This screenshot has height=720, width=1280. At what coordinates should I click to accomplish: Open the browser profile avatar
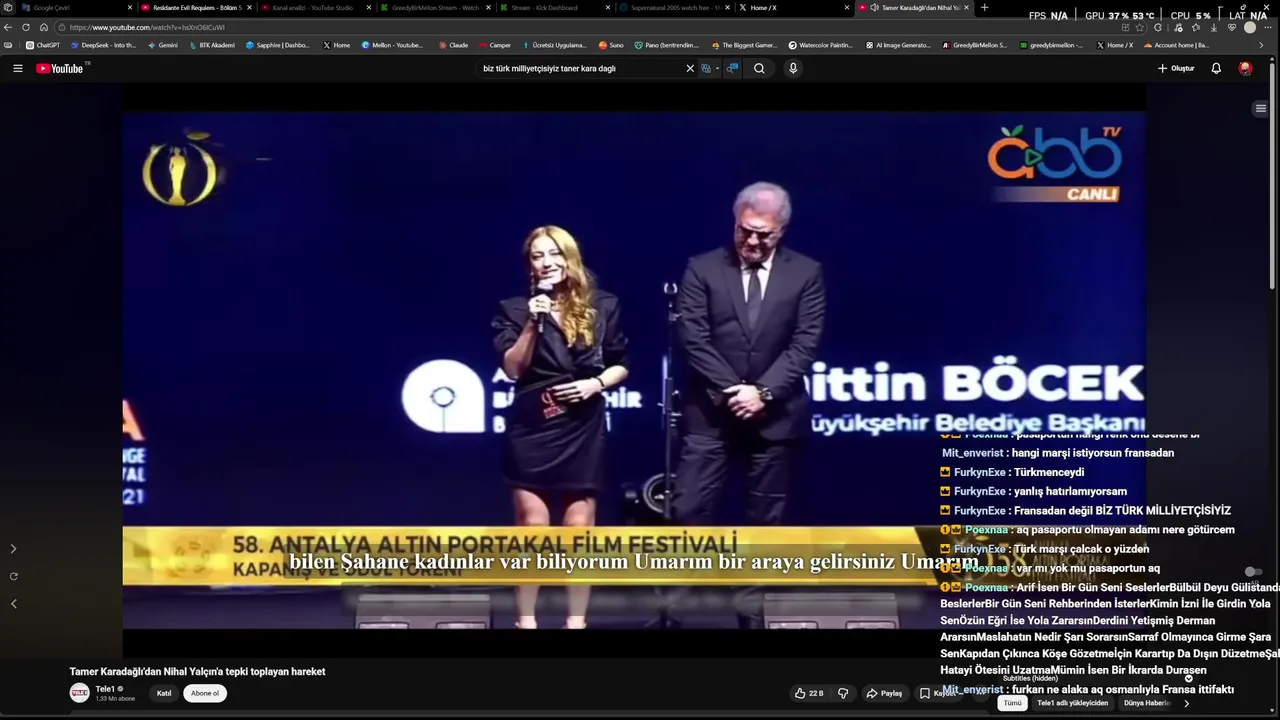point(1250,27)
